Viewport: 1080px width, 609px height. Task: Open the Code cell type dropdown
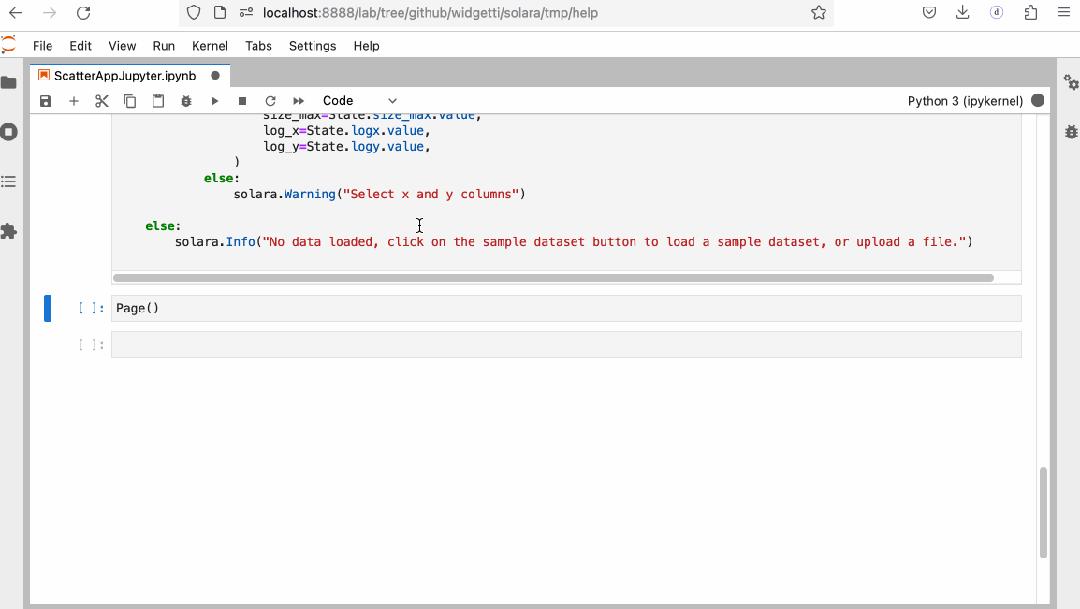click(358, 100)
